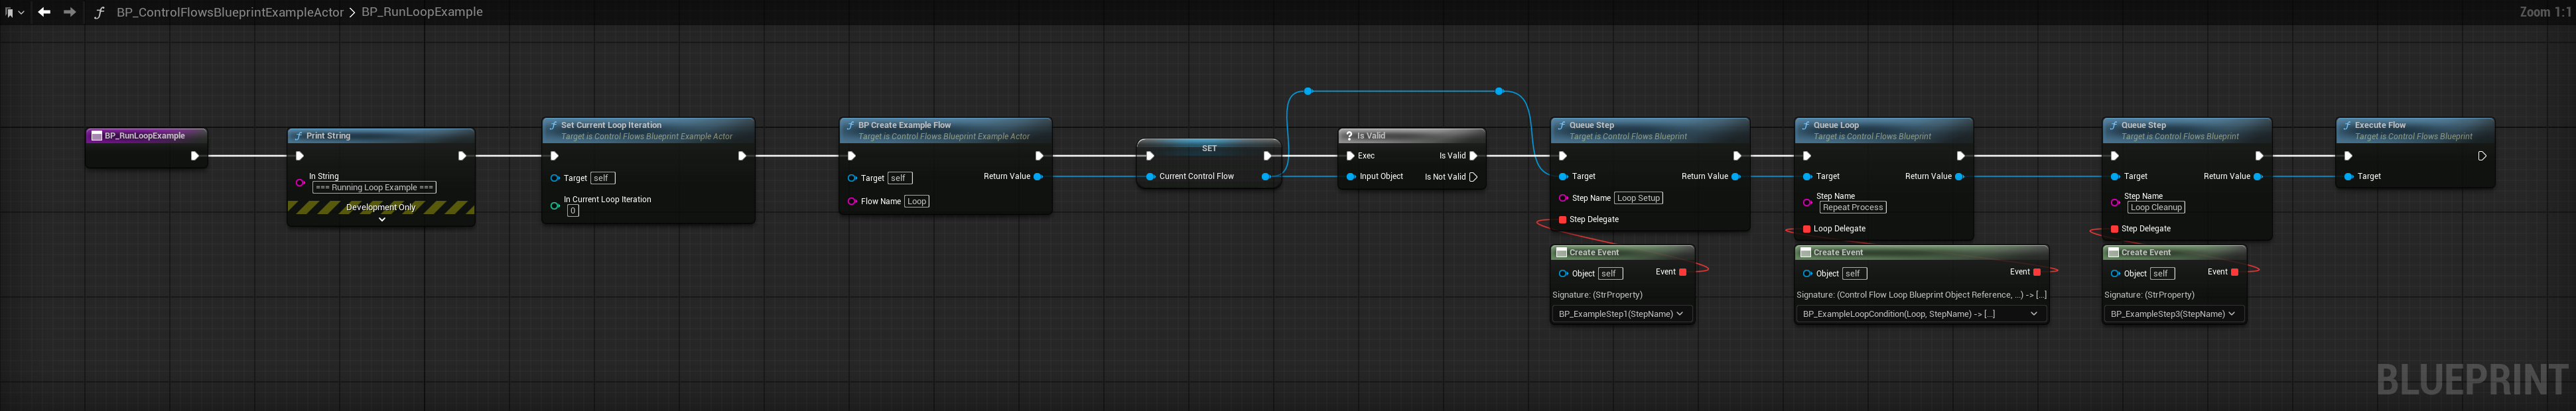Expand the Print String advanced options chevron
This screenshot has height=411, width=2576.
point(381,219)
